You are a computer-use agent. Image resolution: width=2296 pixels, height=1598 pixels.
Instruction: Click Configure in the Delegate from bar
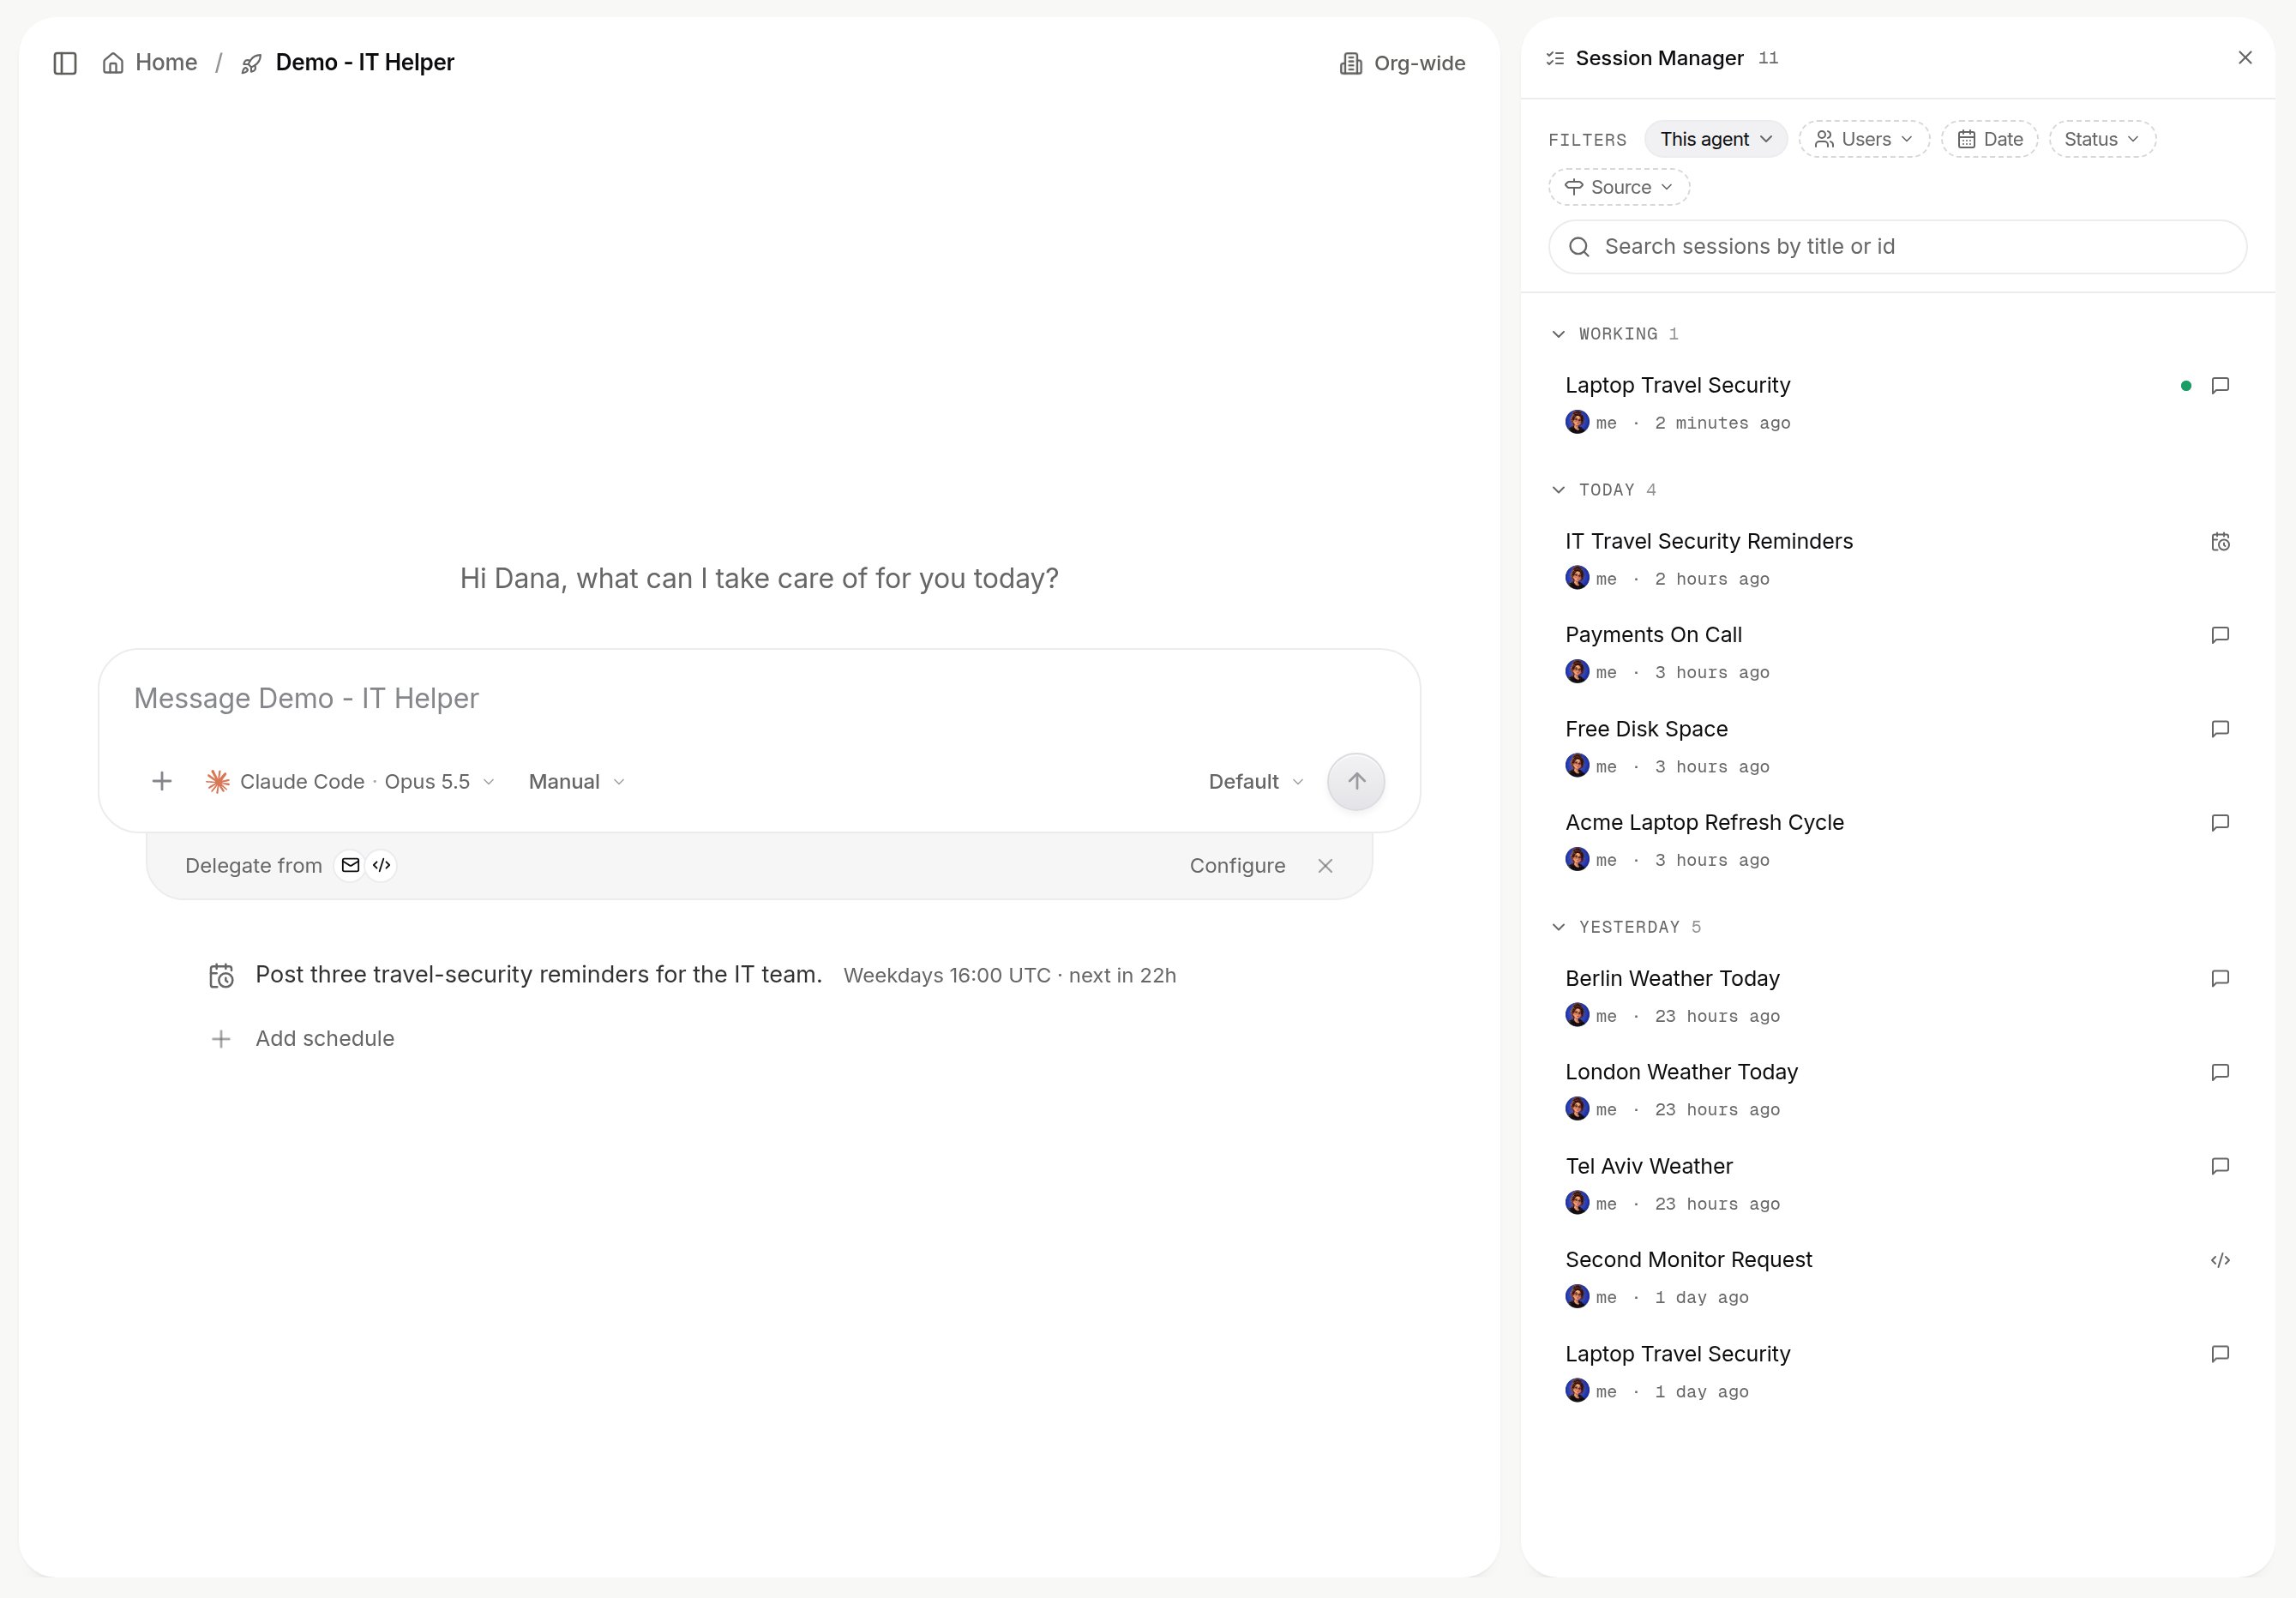tap(1237, 866)
